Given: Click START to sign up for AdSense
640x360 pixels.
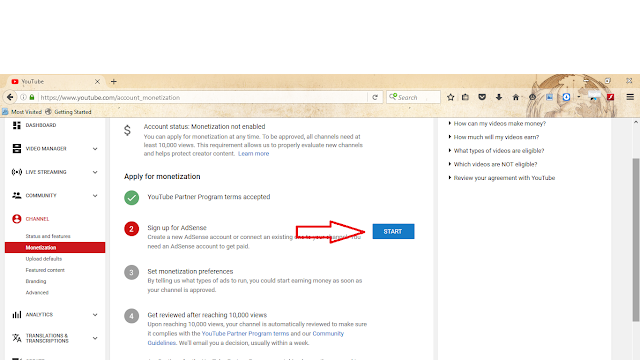Looking at the screenshot, I should (x=393, y=231).
